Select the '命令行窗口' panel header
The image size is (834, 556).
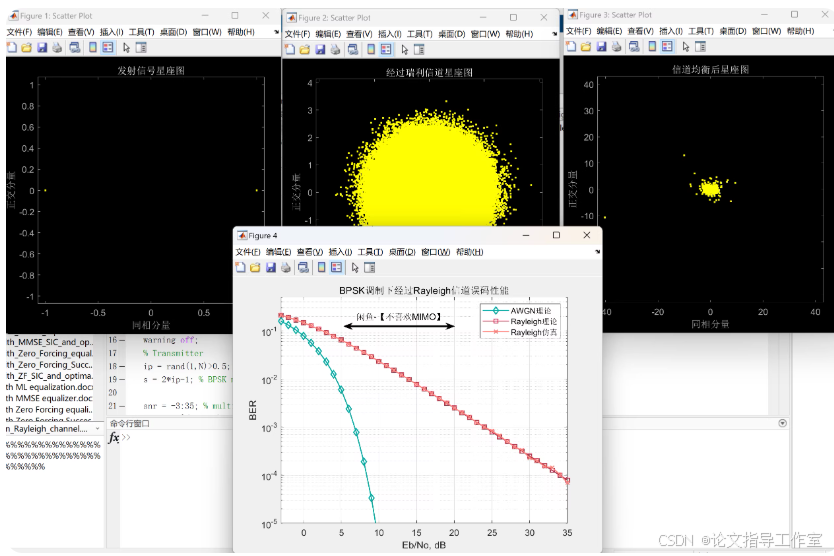(130, 424)
